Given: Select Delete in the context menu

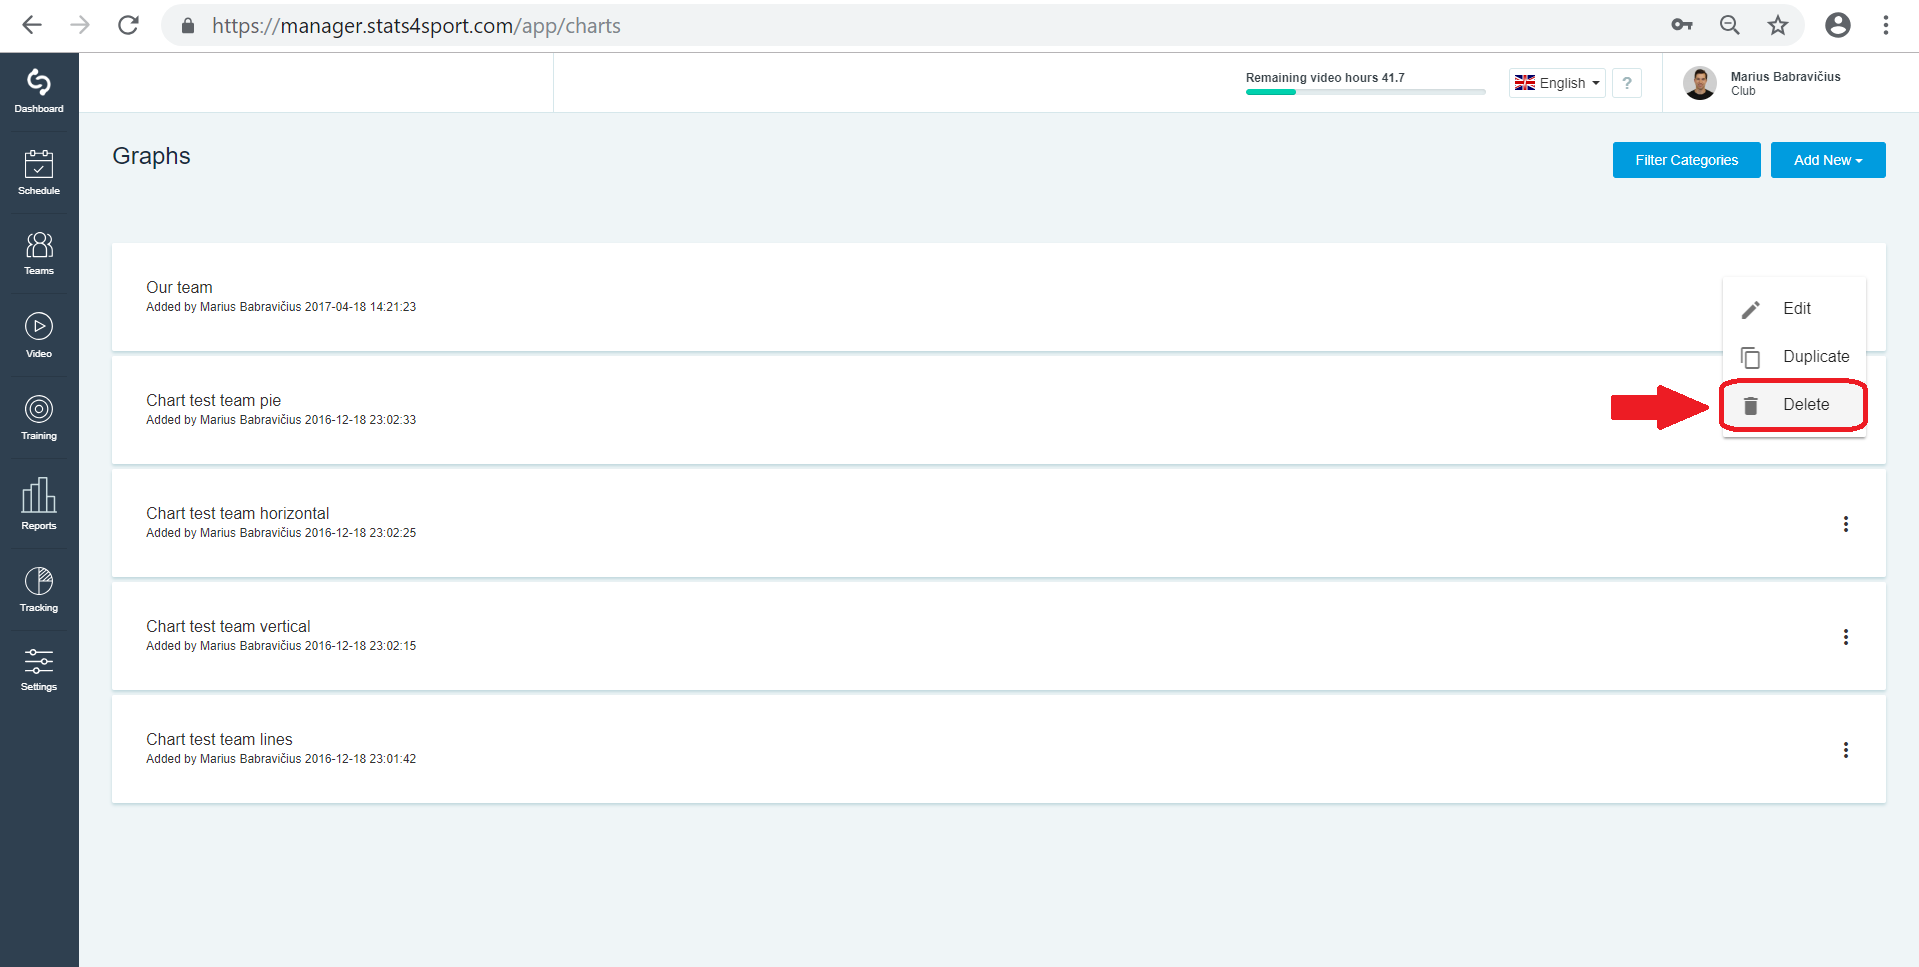Looking at the screenshot, I should (1794, 405).
